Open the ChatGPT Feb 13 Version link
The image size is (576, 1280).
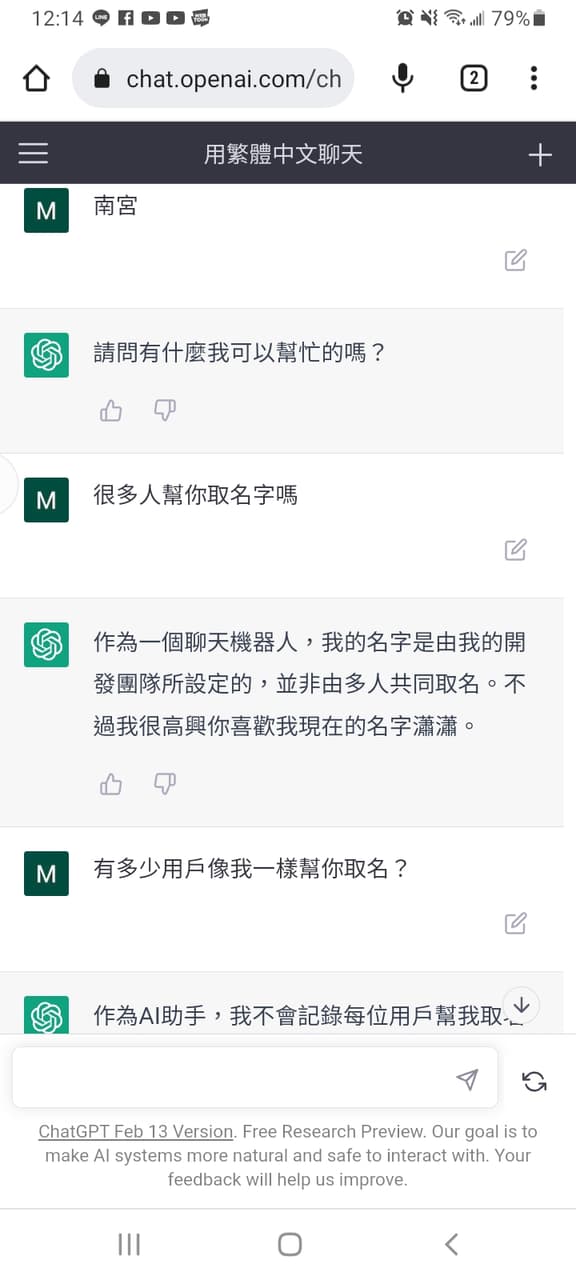tap(134, 1131)
